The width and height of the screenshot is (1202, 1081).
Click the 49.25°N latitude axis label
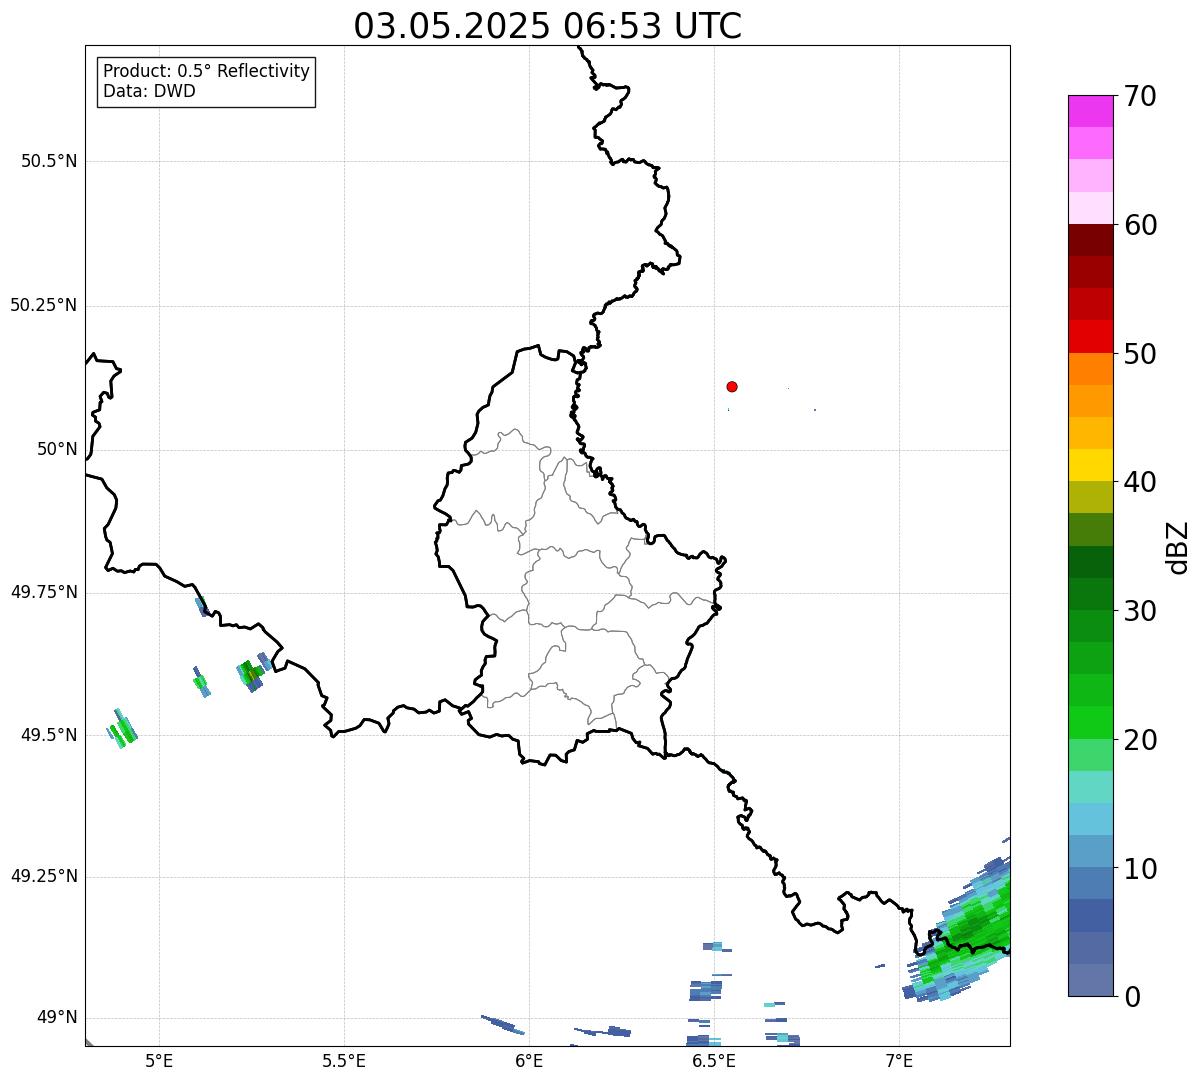[x=43, y=876]
